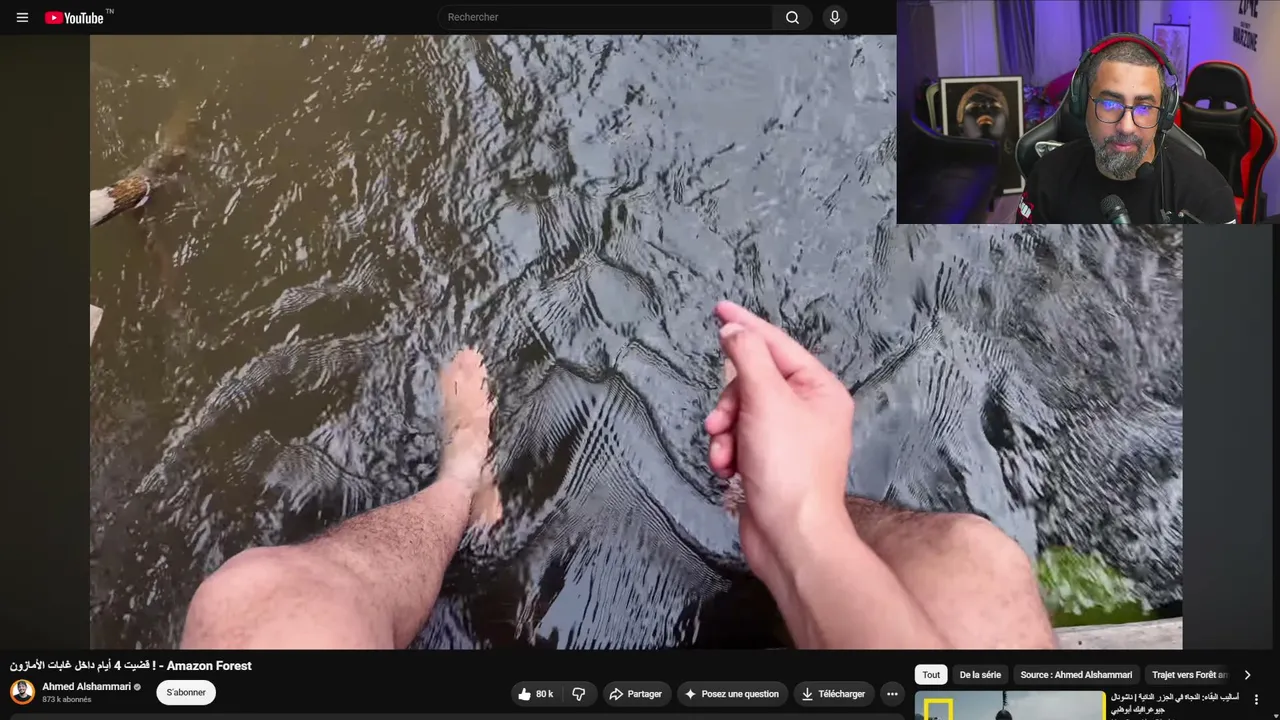Viewport: 1280px width, 720px height.
Task: Select the Trajet vers Forêt chip
Action: [1189, 675]
